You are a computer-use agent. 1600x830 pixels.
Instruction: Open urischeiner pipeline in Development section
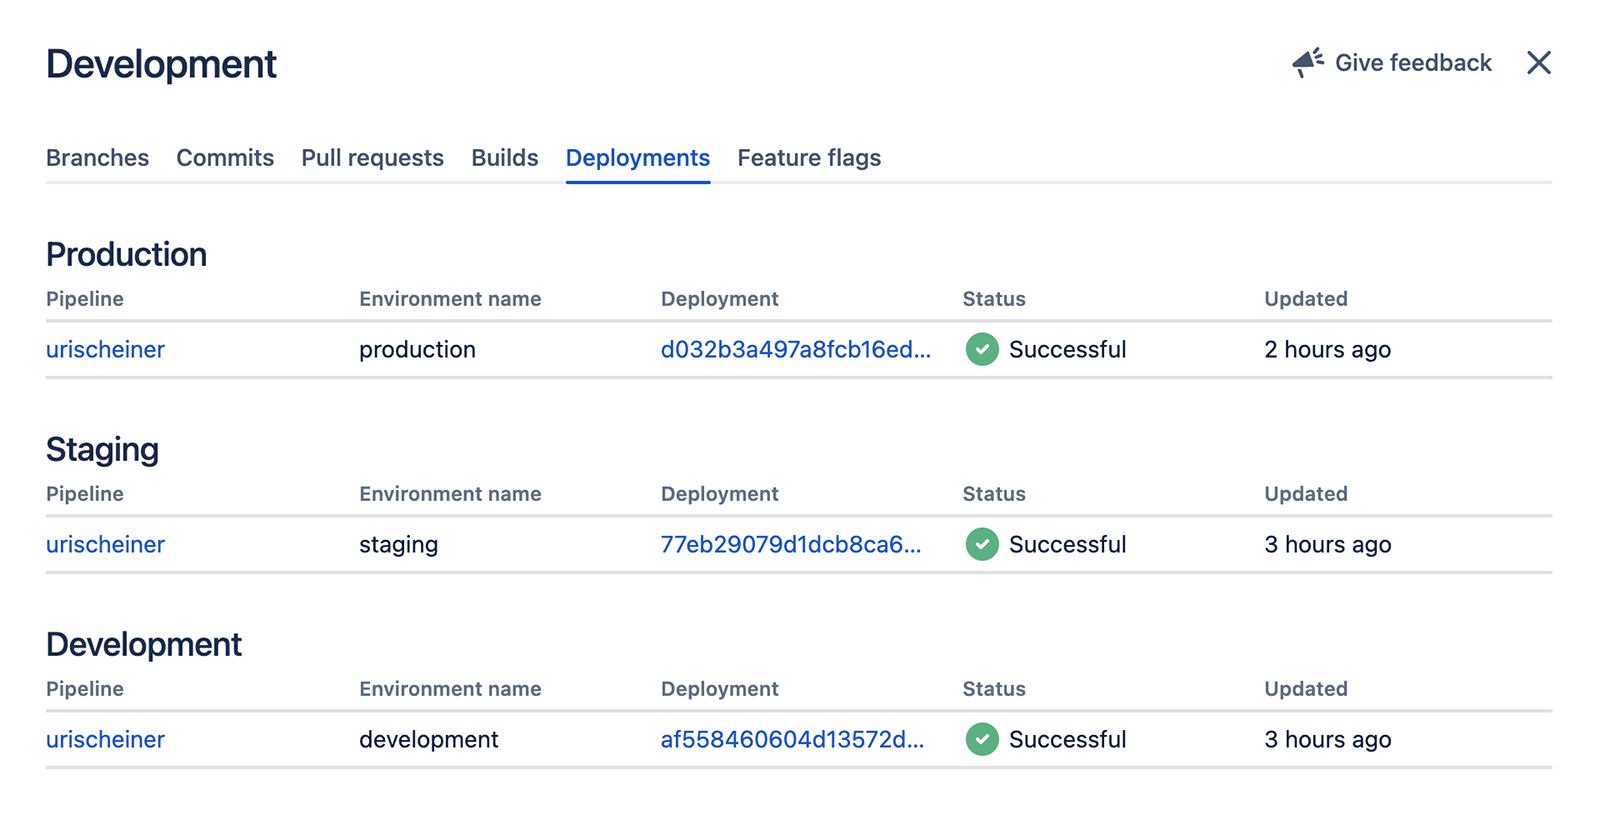click(105, 739)
